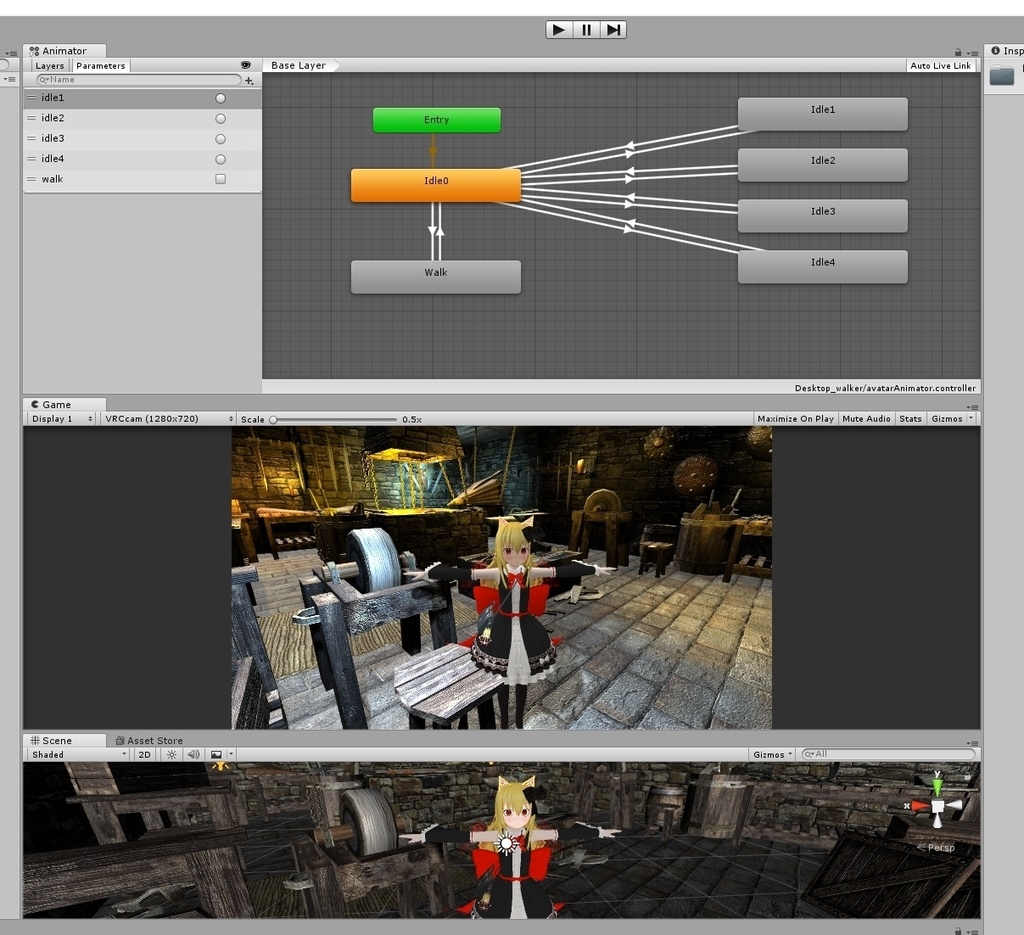Grab the idle2 parameter reorder handle
This screenshot has height=935, width=1024.
31,118
